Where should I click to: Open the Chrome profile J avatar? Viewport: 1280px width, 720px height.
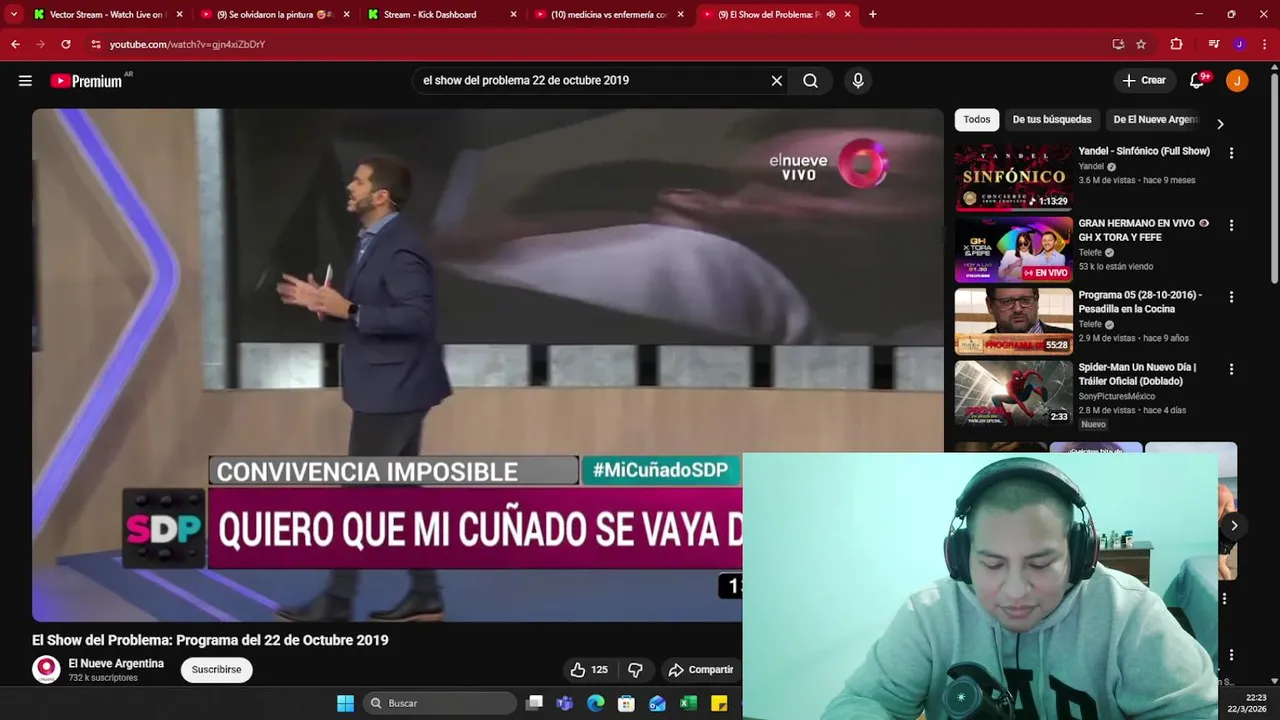pyautogui.click(x=1239, y=44)
